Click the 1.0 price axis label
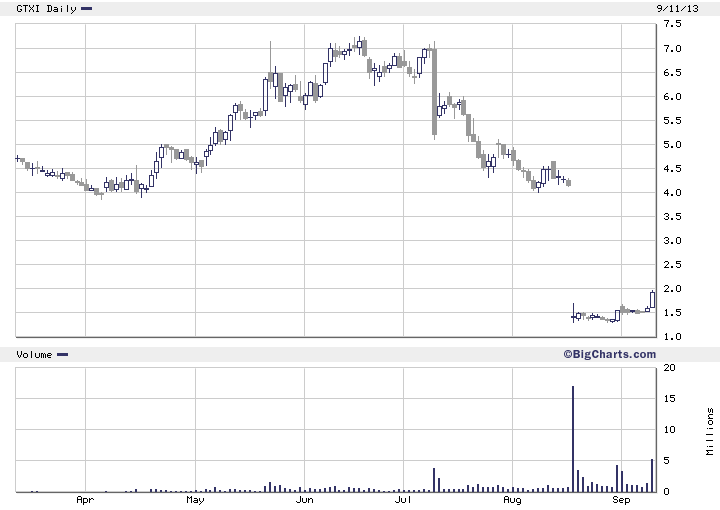The image size is (720, 510). tap(672, 336)
